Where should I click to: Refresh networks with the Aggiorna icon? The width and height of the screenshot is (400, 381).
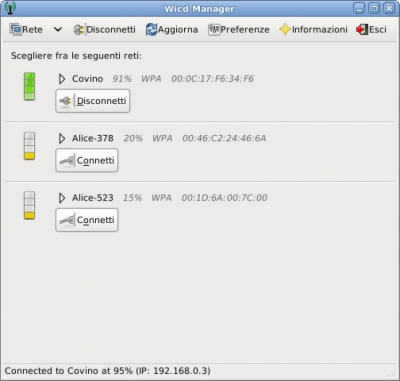pos(151,30)
